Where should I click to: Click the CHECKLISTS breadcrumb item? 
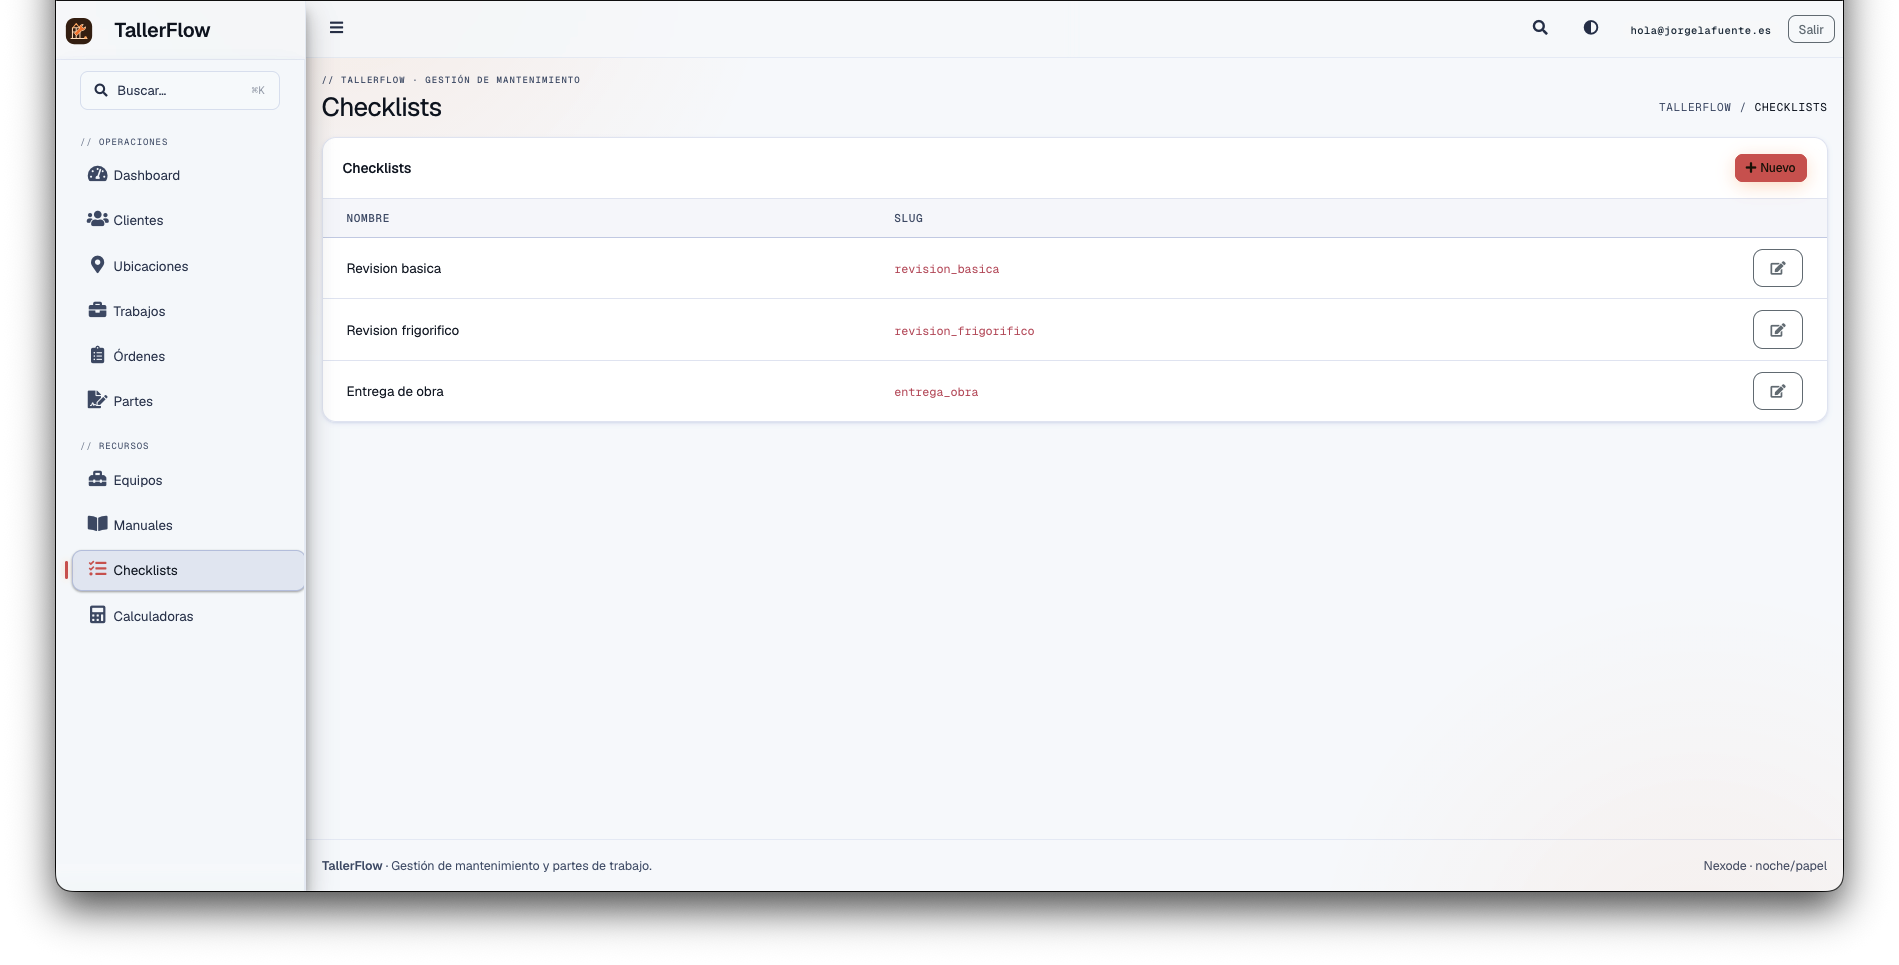pyautogui.click(x=1790, y=107)
